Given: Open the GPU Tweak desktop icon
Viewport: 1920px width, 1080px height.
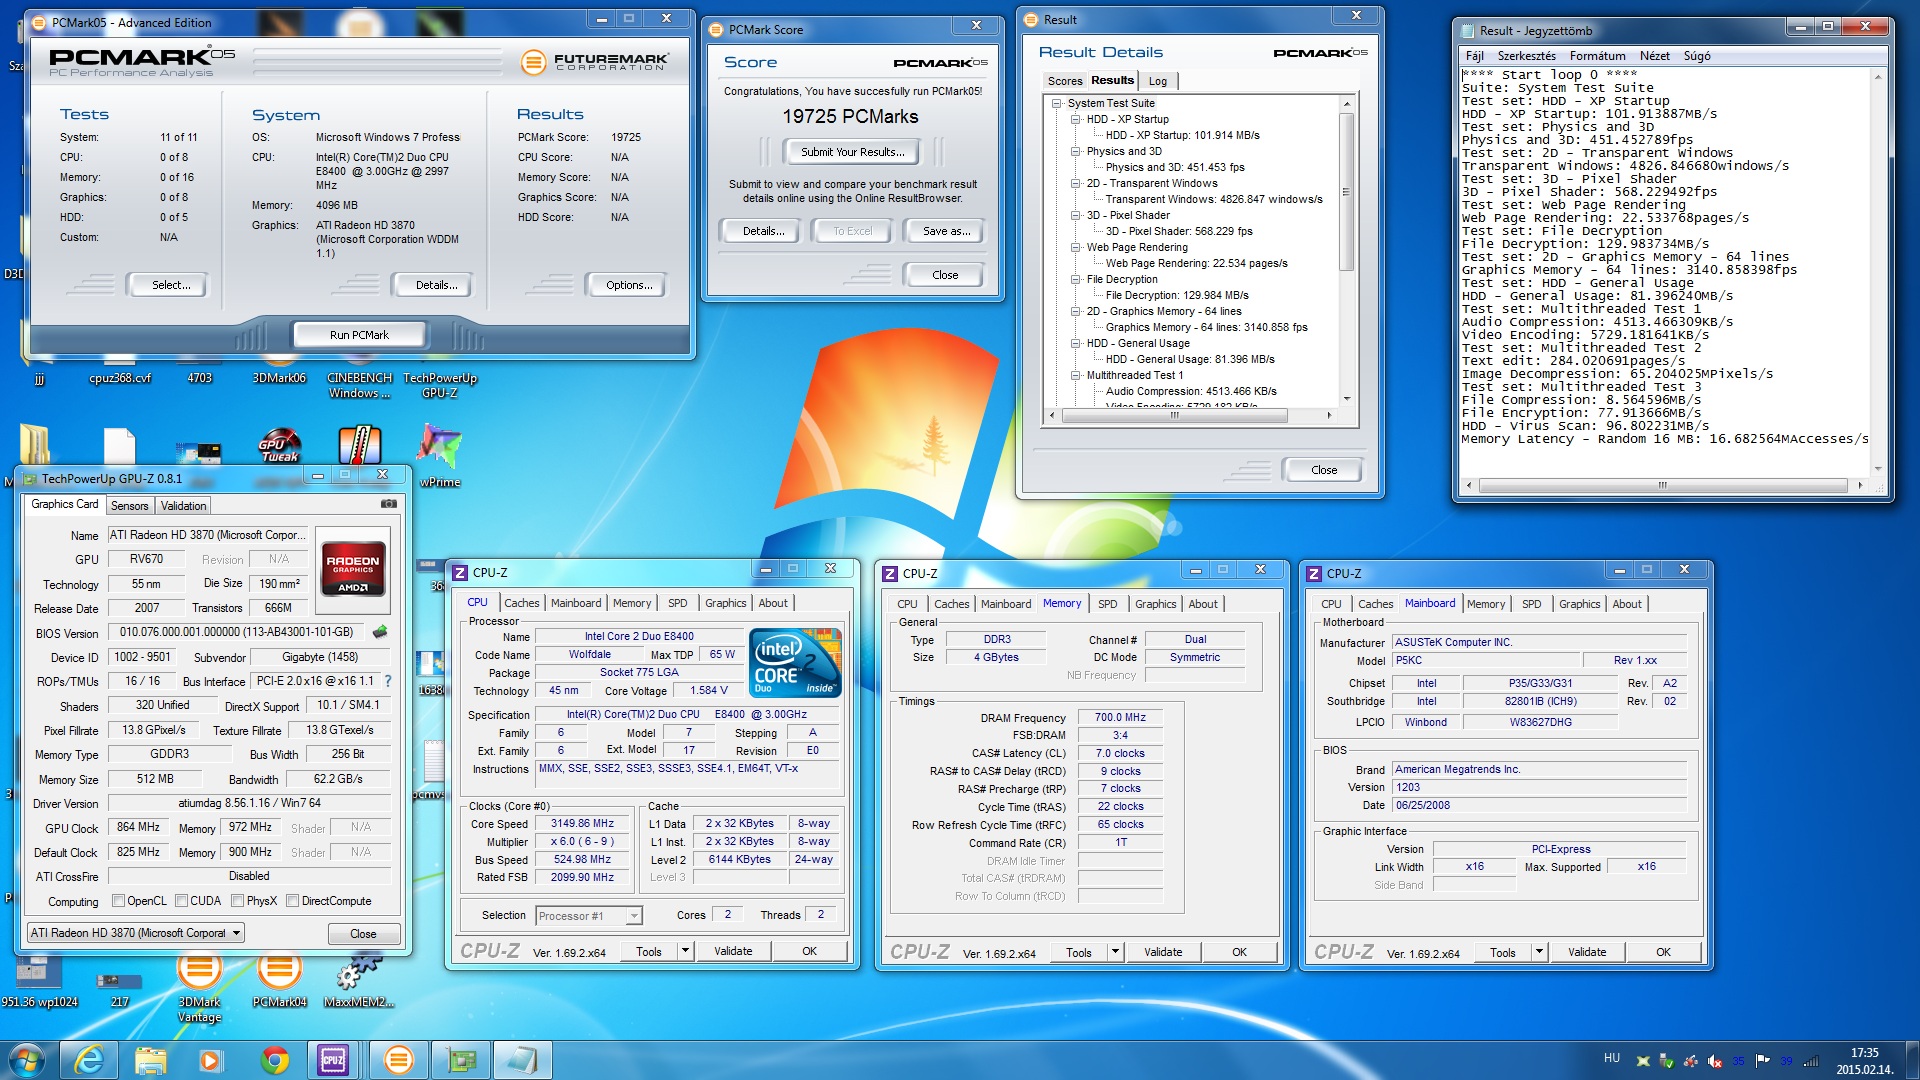Looking at the screenshot, I should point(279,446).
